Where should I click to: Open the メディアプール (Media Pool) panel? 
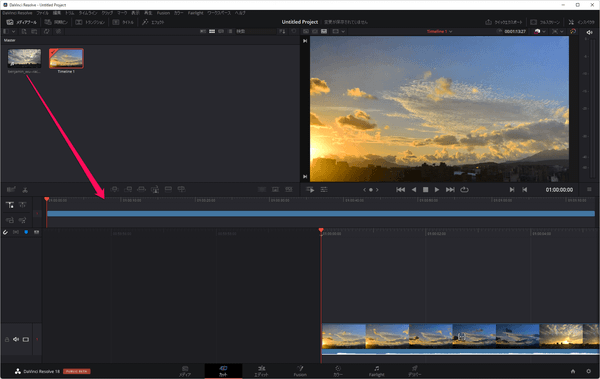point(21,22)
